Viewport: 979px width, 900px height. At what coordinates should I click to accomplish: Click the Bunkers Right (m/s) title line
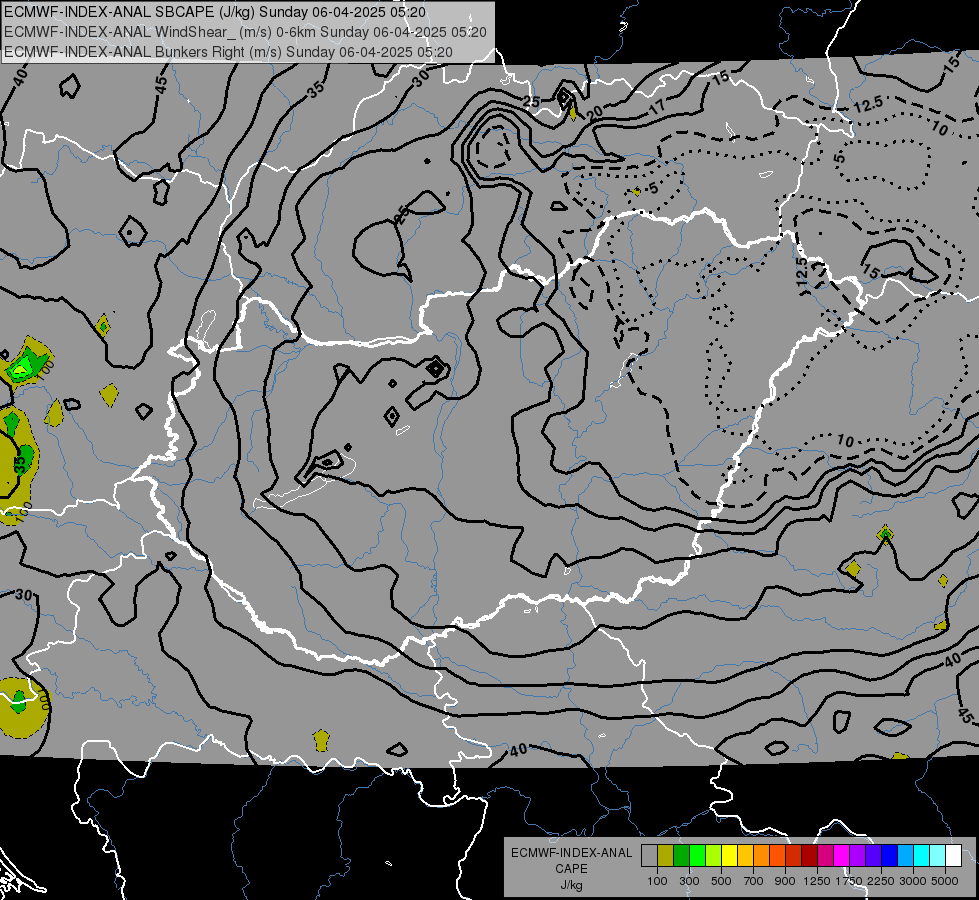pyautogui.click(x=229, y=52)
